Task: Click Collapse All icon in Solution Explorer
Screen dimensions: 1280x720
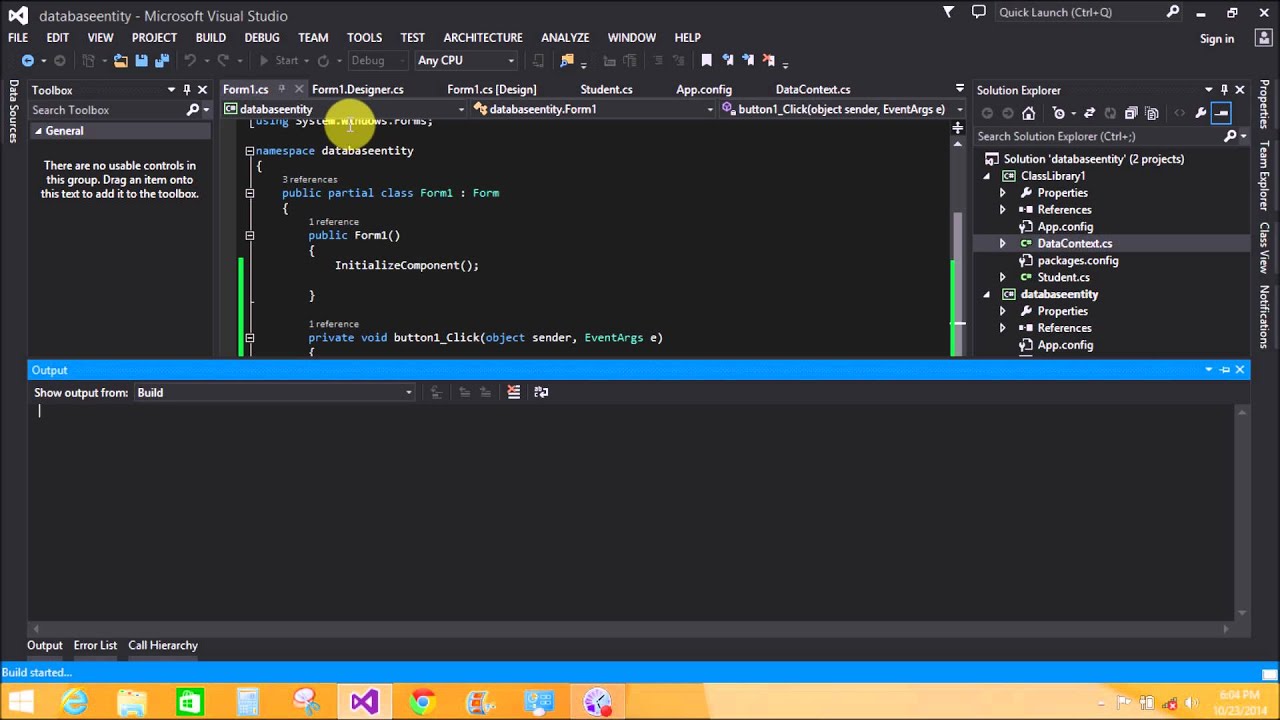Action: (x=1131, y=113)
